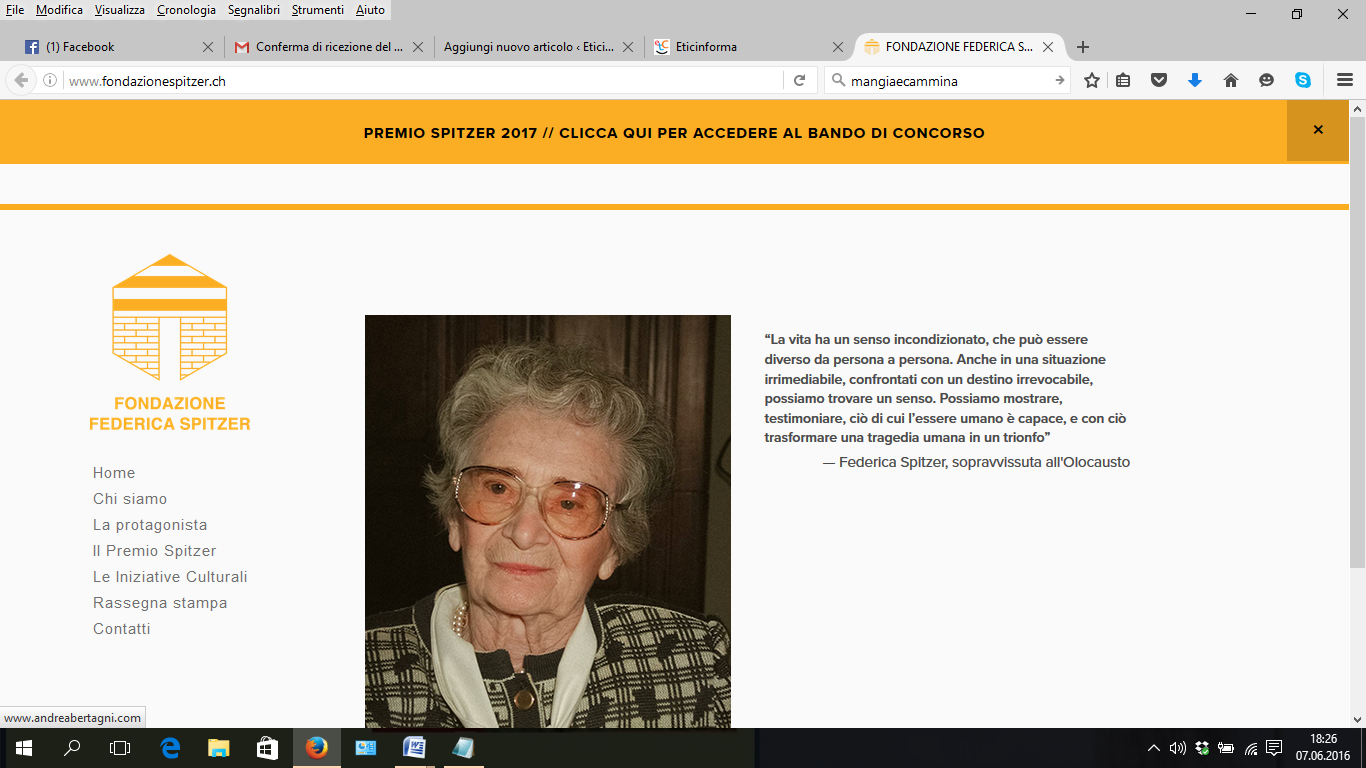Open Le Iniziative Culturali page
Viewport: 1366px width, 768px height.
pos(170,577)
